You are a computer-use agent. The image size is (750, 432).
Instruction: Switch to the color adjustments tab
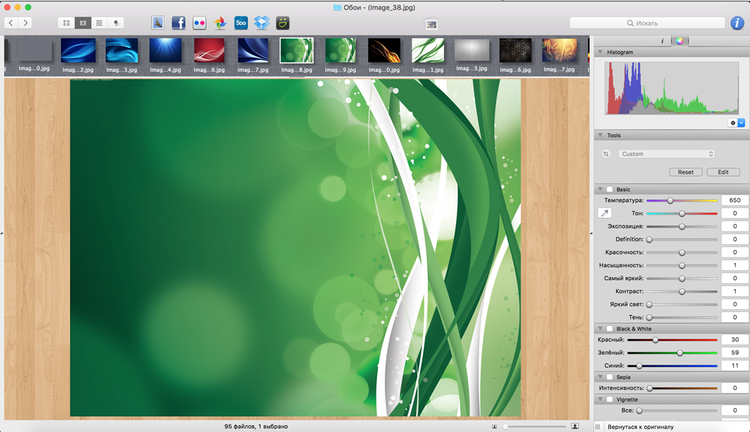tap(679, 41)
